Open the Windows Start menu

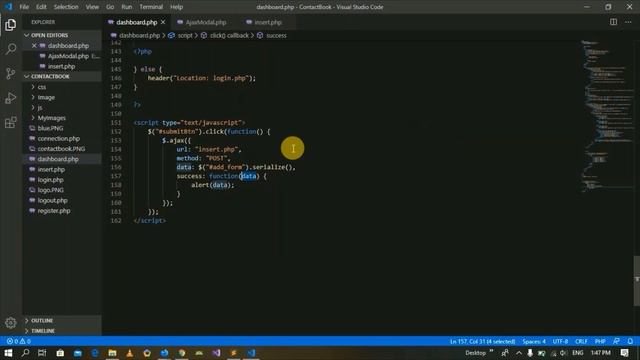tap(8, 353)
